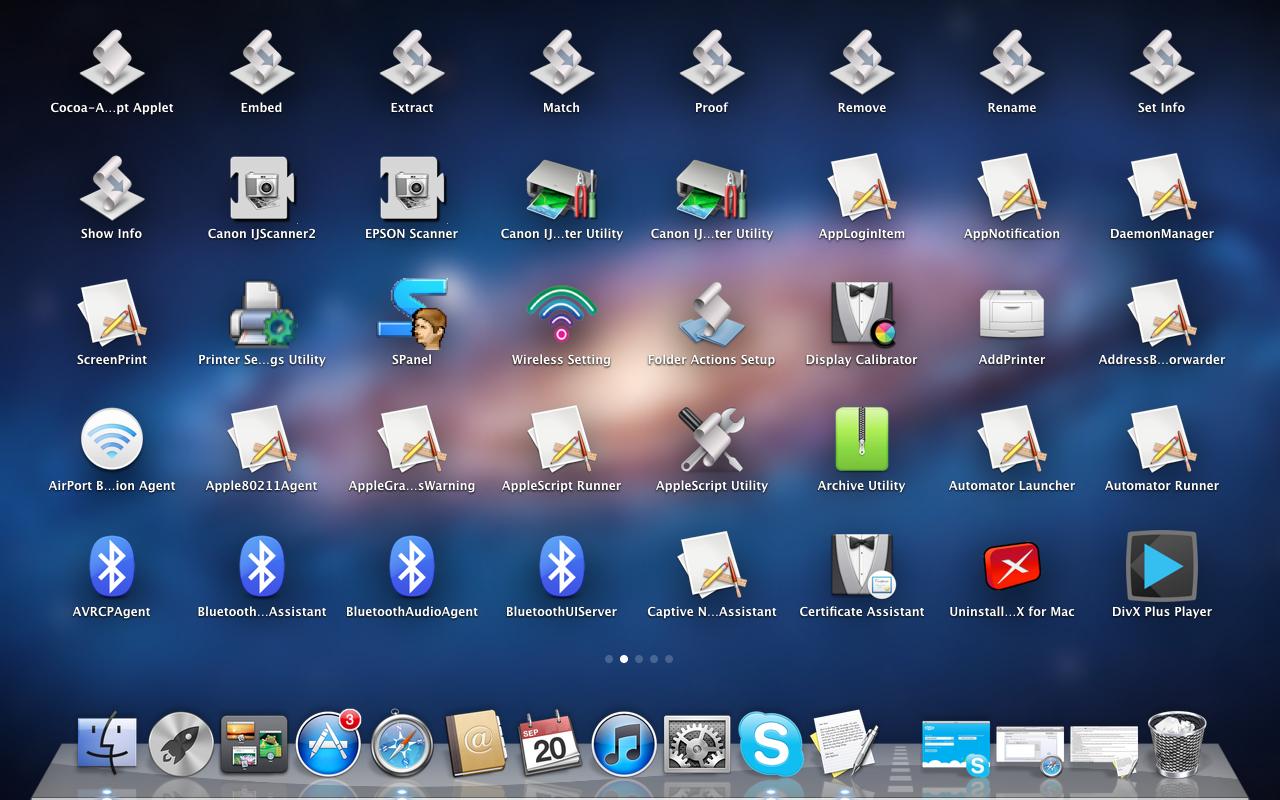The image size is (1280, 800).
Task: Restore the minimized TextEdit document window
Action: coord(1104,750)
